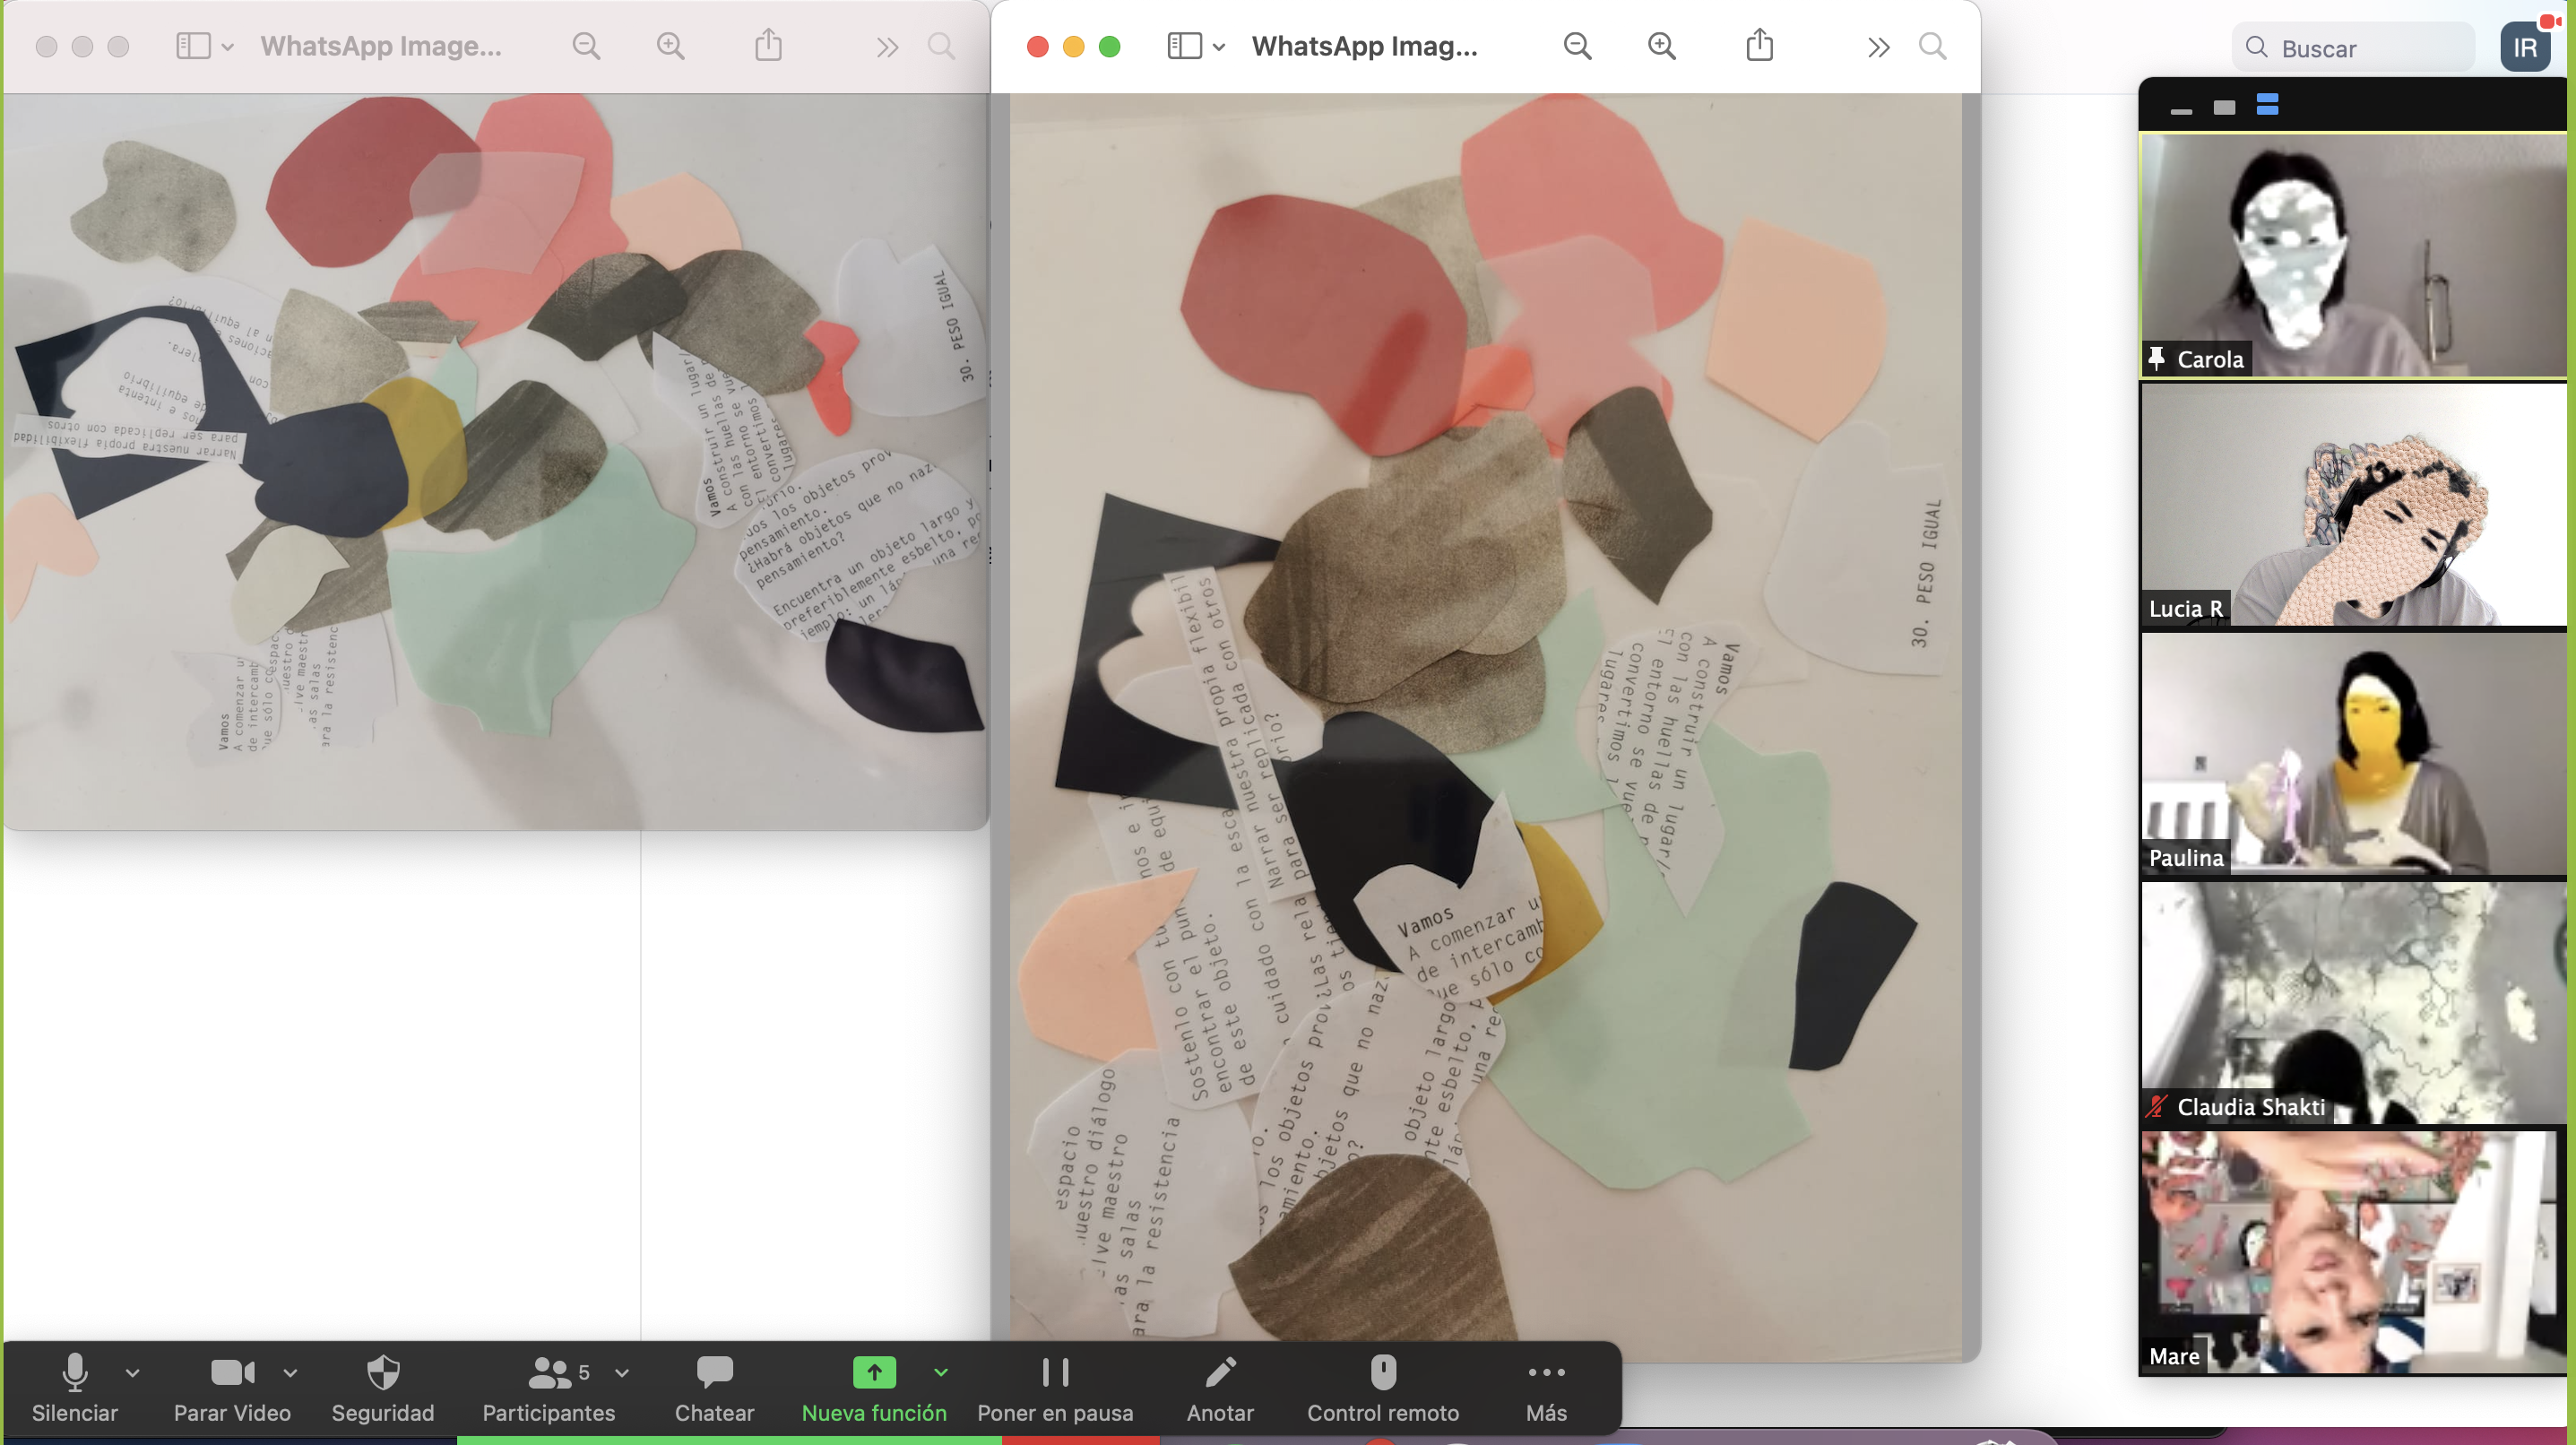
Task: Mute microphone with Silenciar button
Action: [x=74, y=1387]
